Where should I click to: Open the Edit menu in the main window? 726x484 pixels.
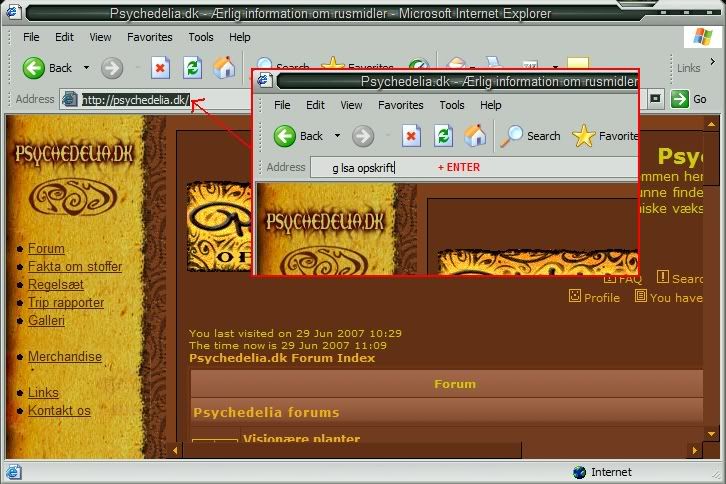64,37
